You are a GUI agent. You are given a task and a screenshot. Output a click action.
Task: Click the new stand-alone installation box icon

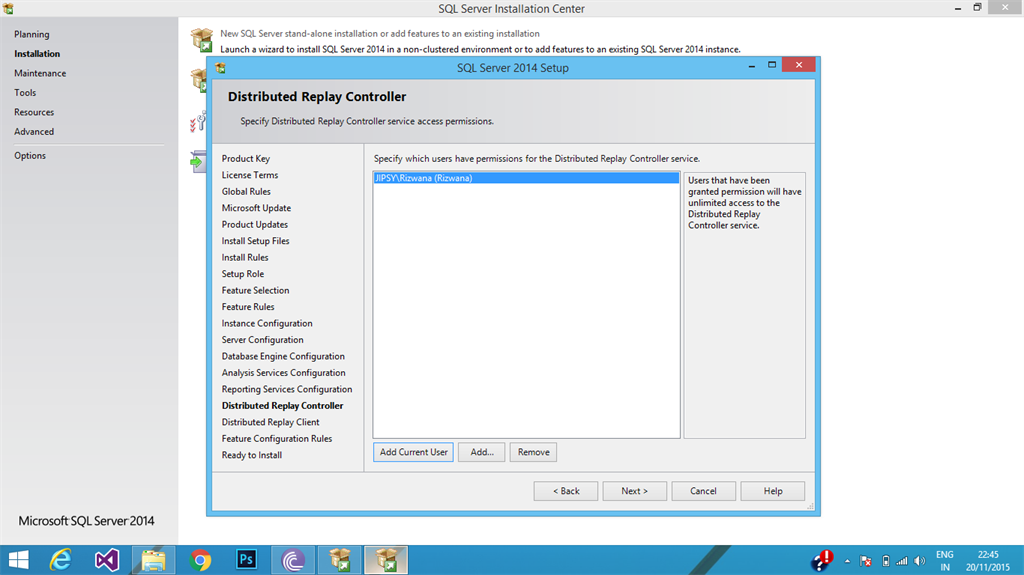coord(202,40)
